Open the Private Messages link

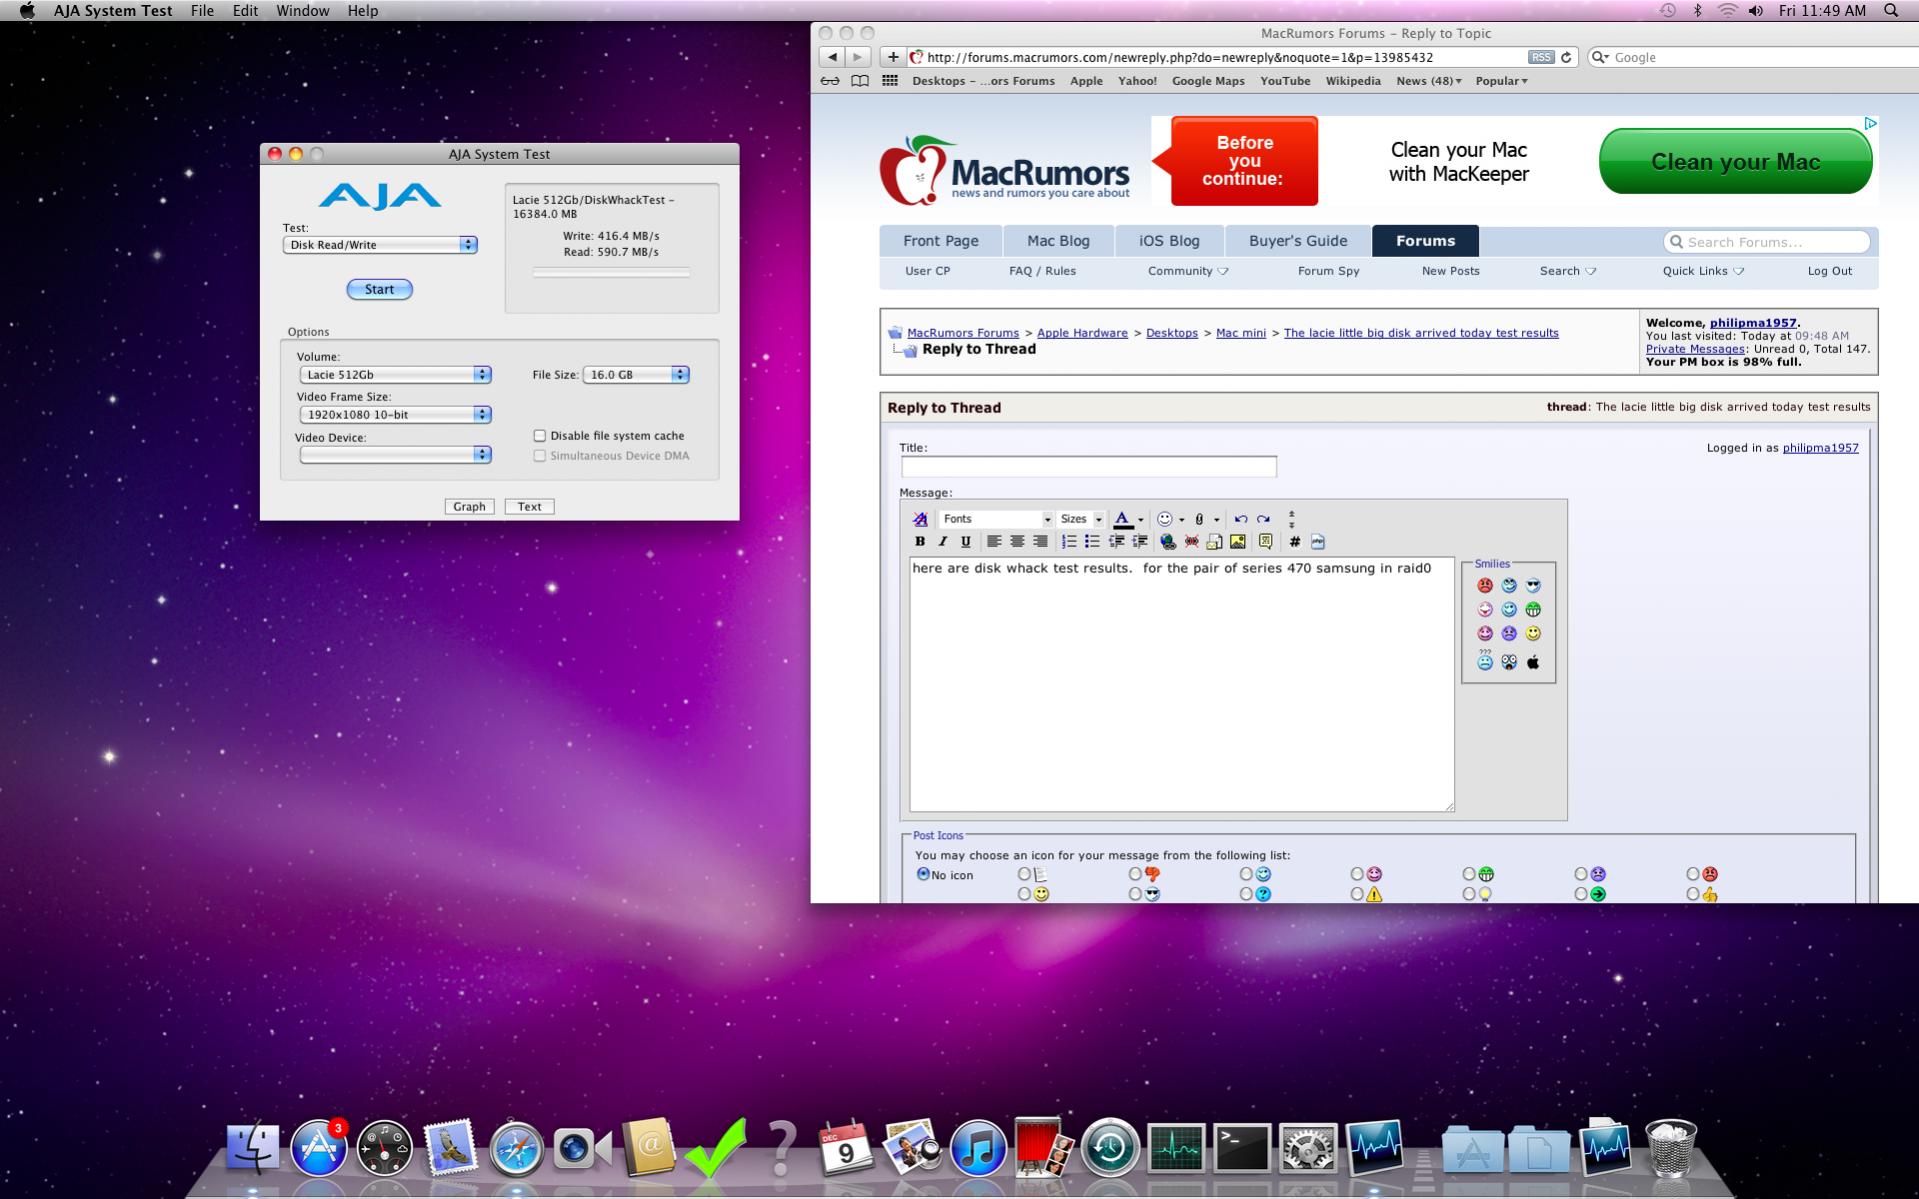tap(1695, 349)
